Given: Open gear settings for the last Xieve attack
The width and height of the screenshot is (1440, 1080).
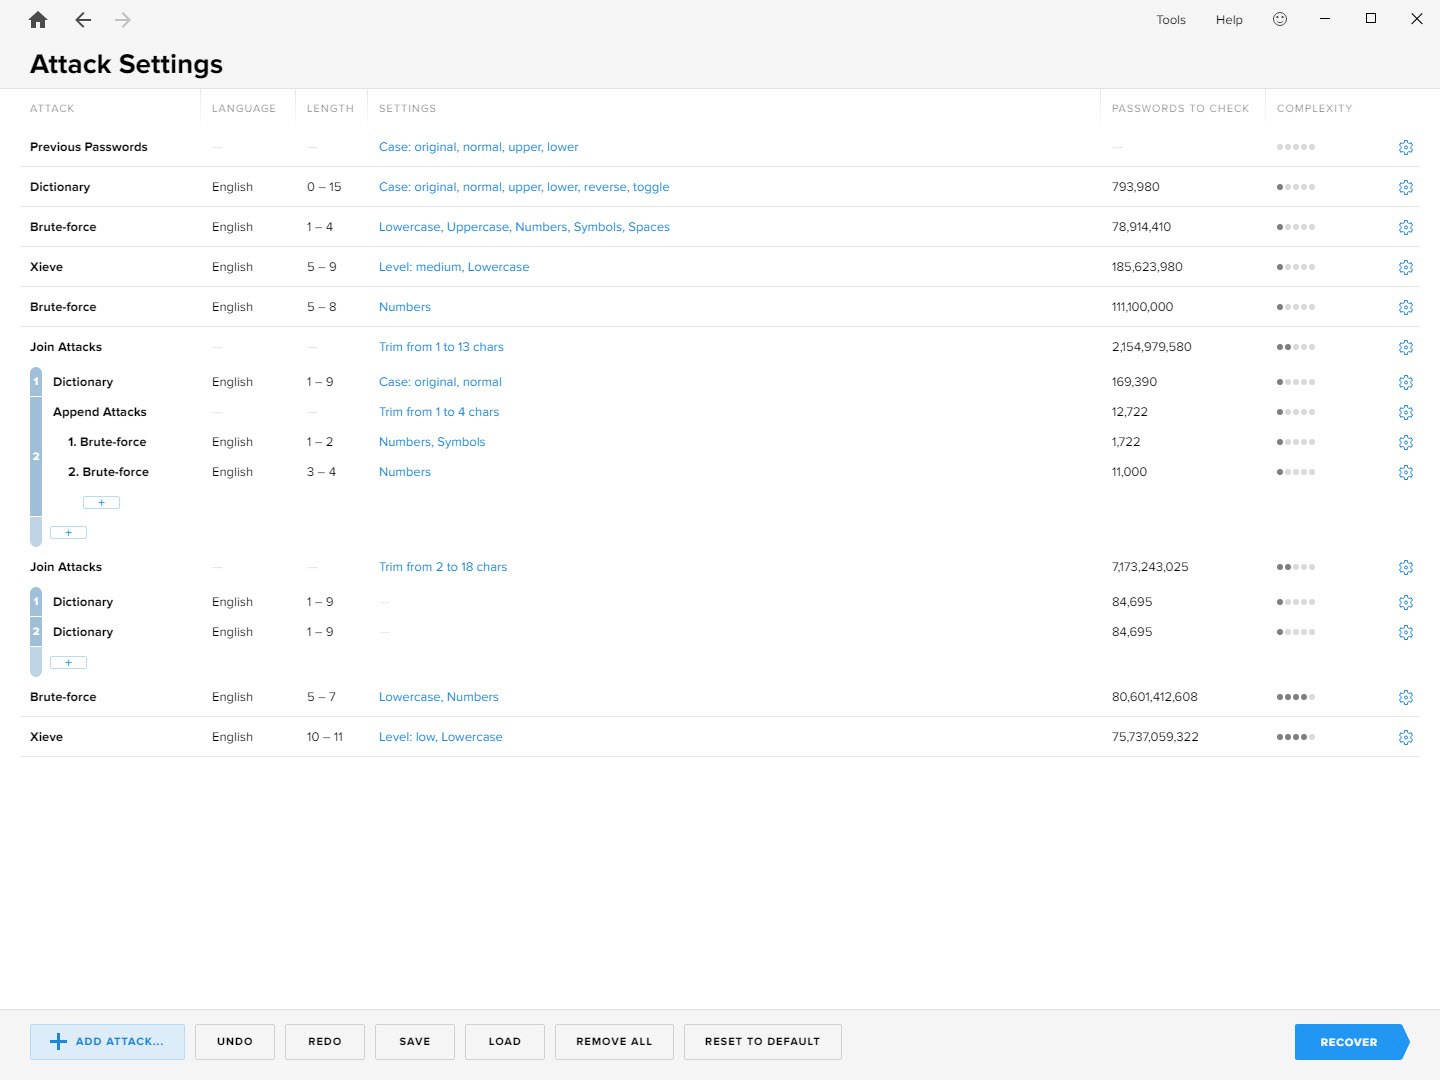Looking at the screenshot, I should tap(1406, 737).
